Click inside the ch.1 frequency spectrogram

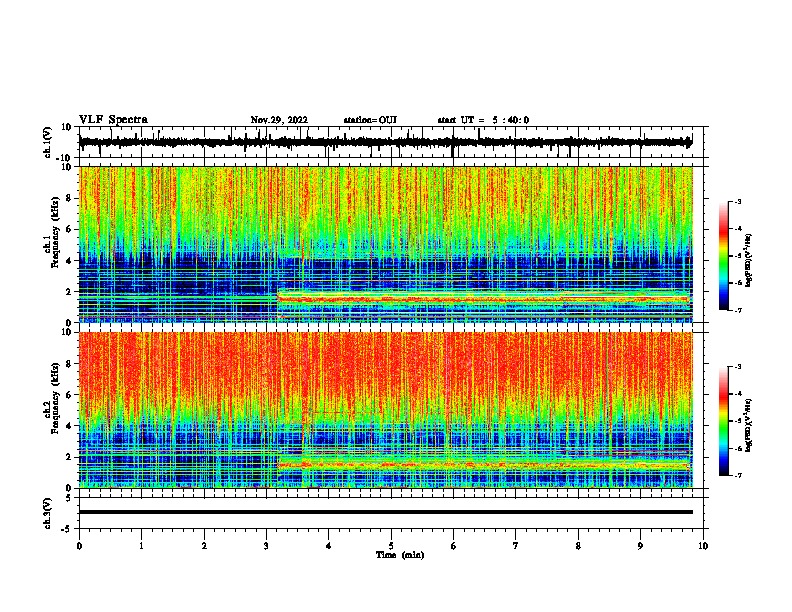[x=385, y=244]
